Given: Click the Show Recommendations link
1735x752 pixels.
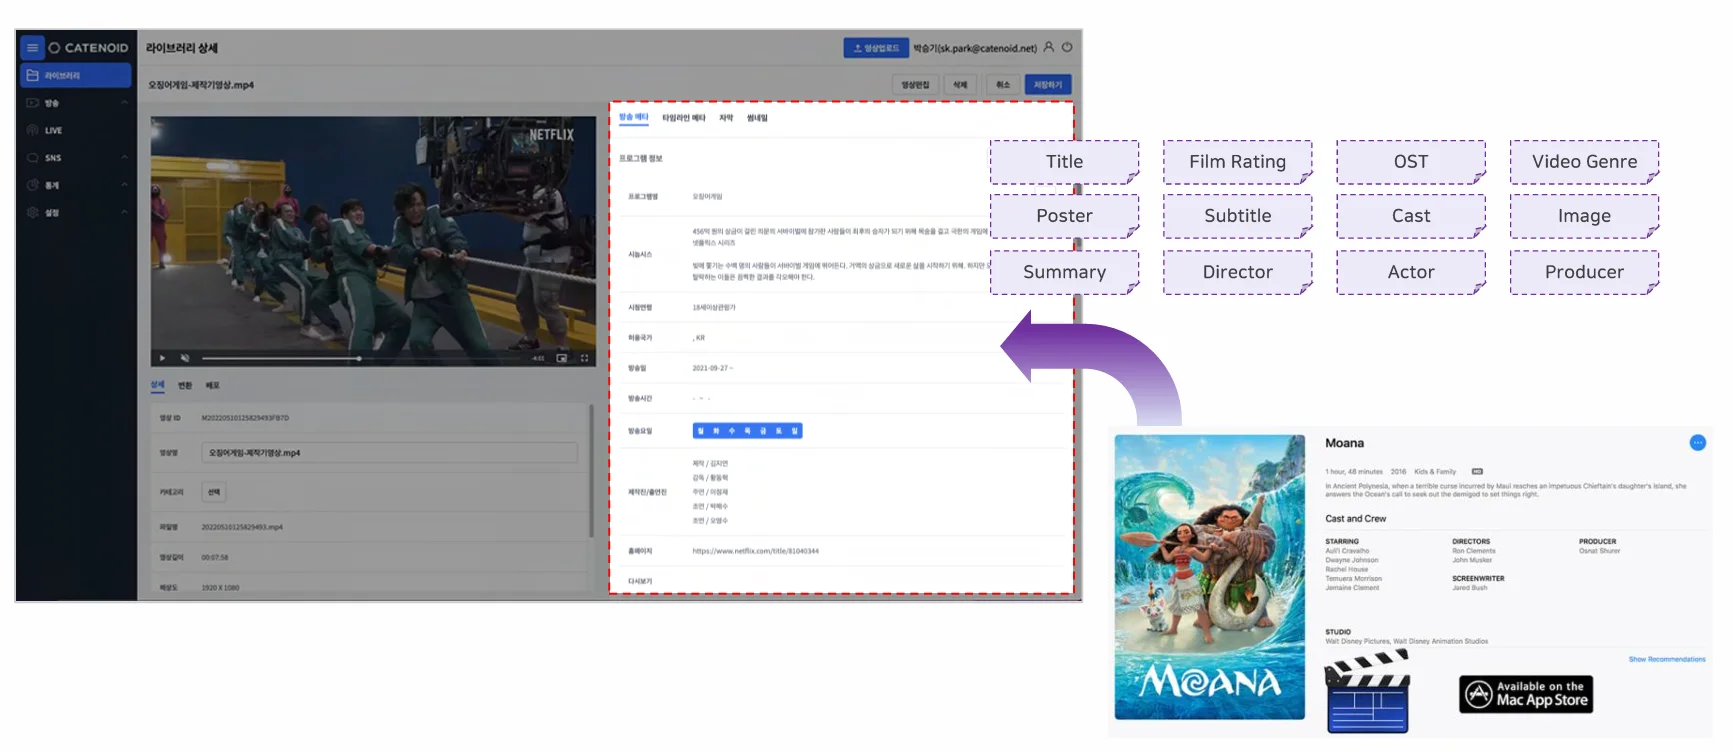Looking at the screenshot, I should pyautogui.click(x=1666, y=659).
